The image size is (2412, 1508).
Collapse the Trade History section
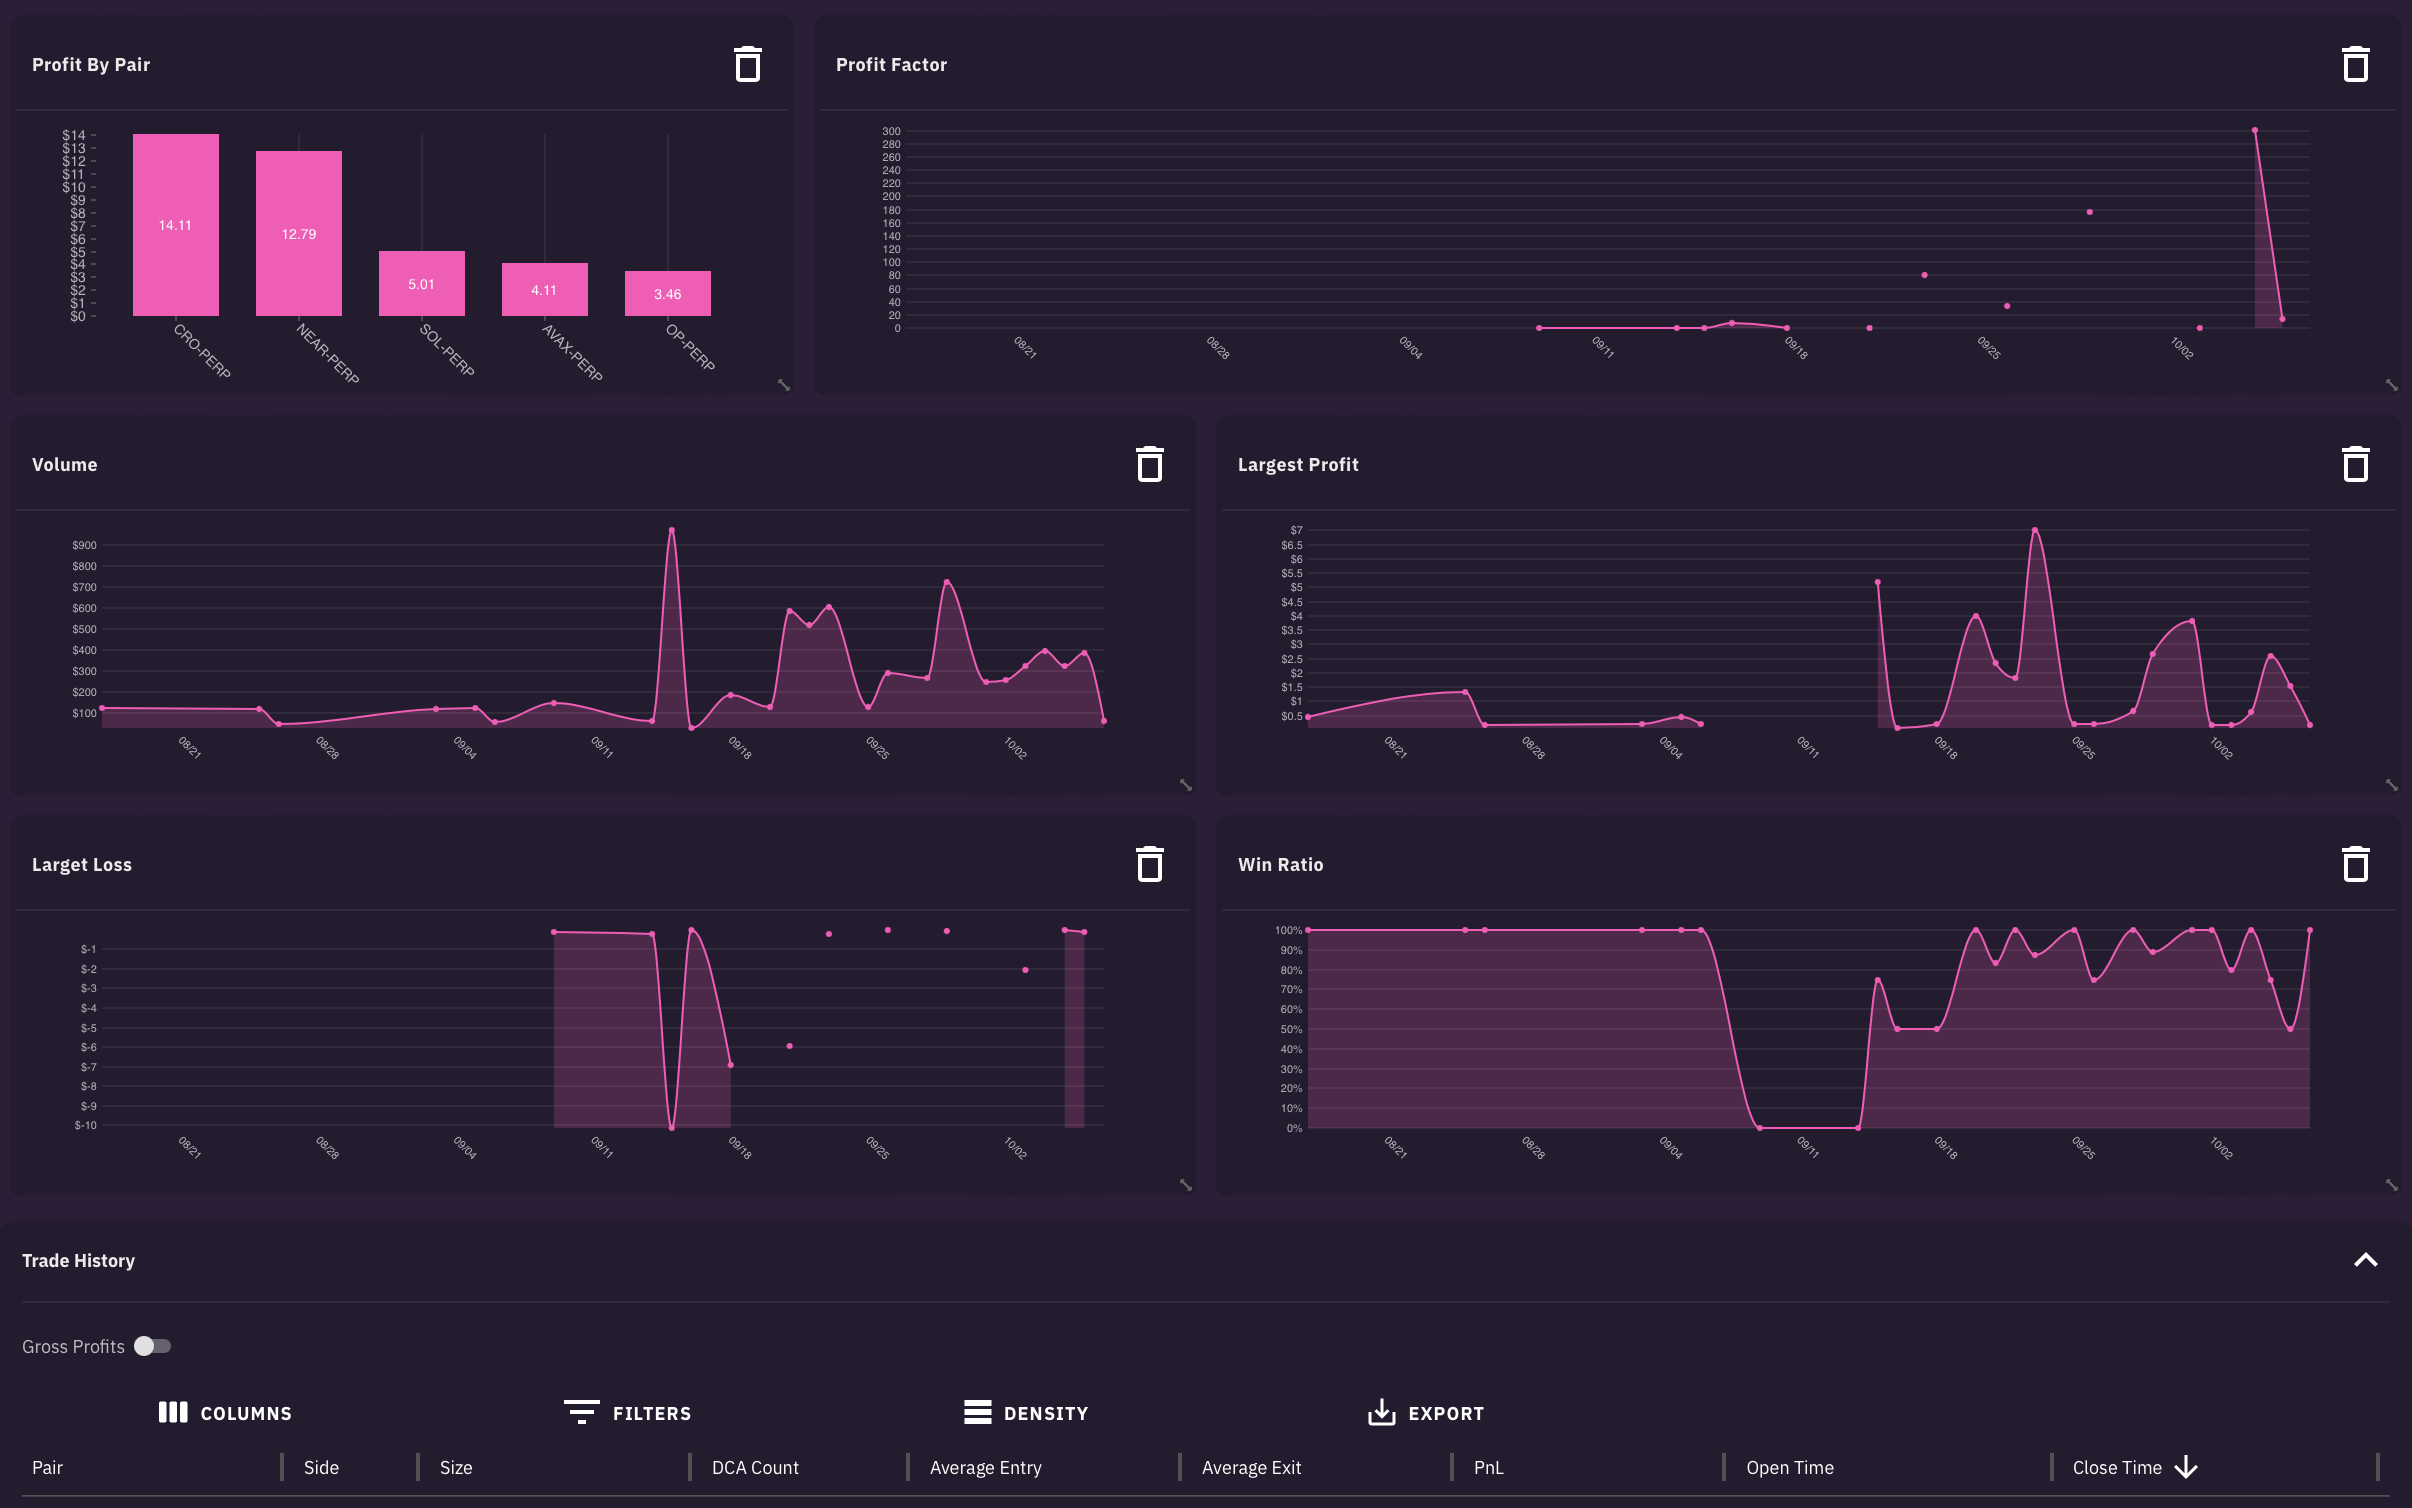[x=2365, y=1260]
